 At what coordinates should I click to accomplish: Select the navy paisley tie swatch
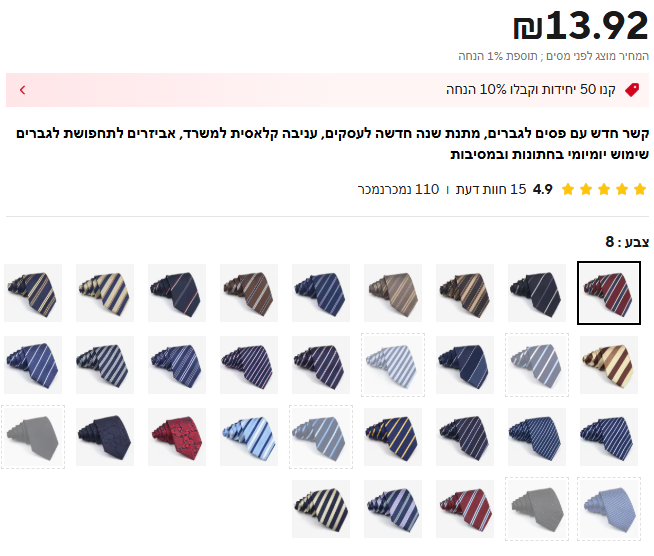[105, 437]
